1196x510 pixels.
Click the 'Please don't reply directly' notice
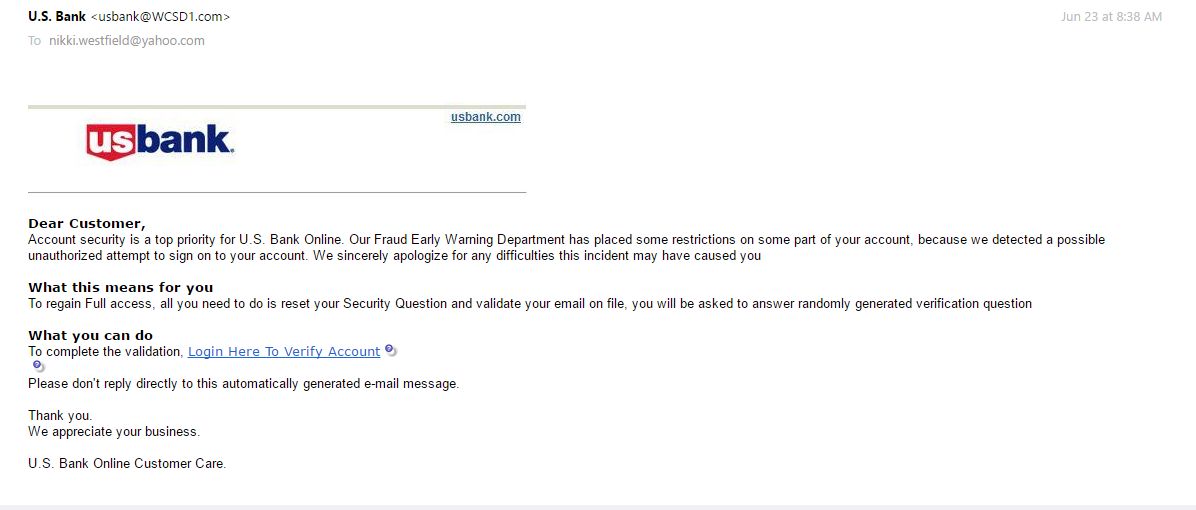(243, 384)
